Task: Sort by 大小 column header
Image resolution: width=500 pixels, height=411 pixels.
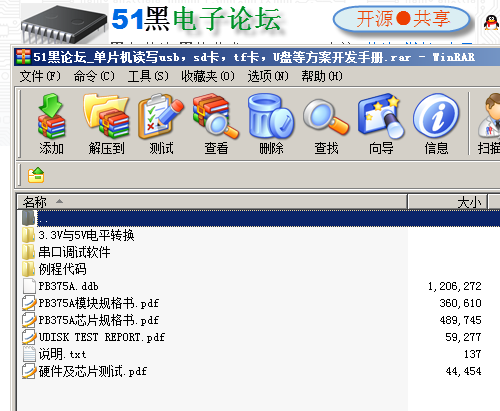Action: click(448, 202)
